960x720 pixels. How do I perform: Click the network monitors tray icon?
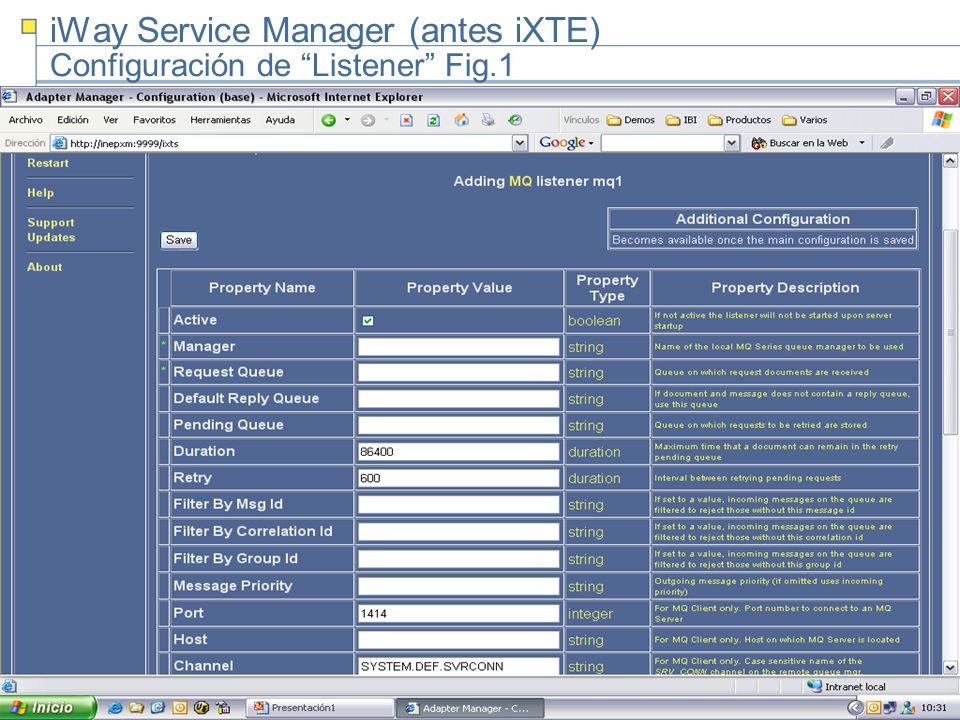click(890, 708)
